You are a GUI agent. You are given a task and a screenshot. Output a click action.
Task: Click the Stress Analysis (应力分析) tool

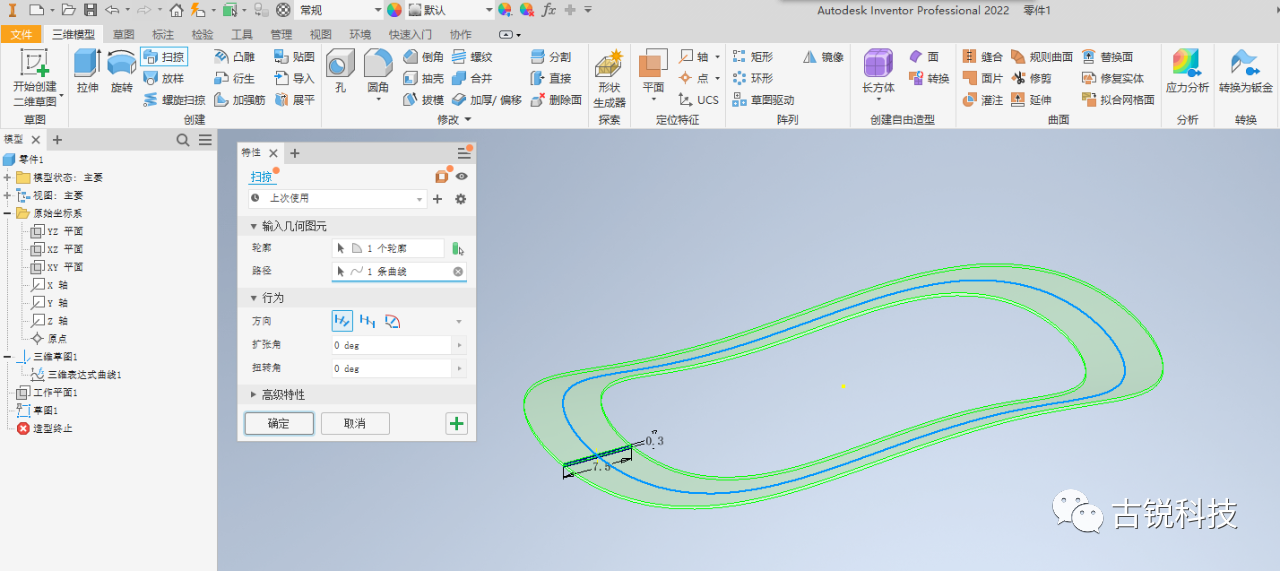pos(1187,72)
